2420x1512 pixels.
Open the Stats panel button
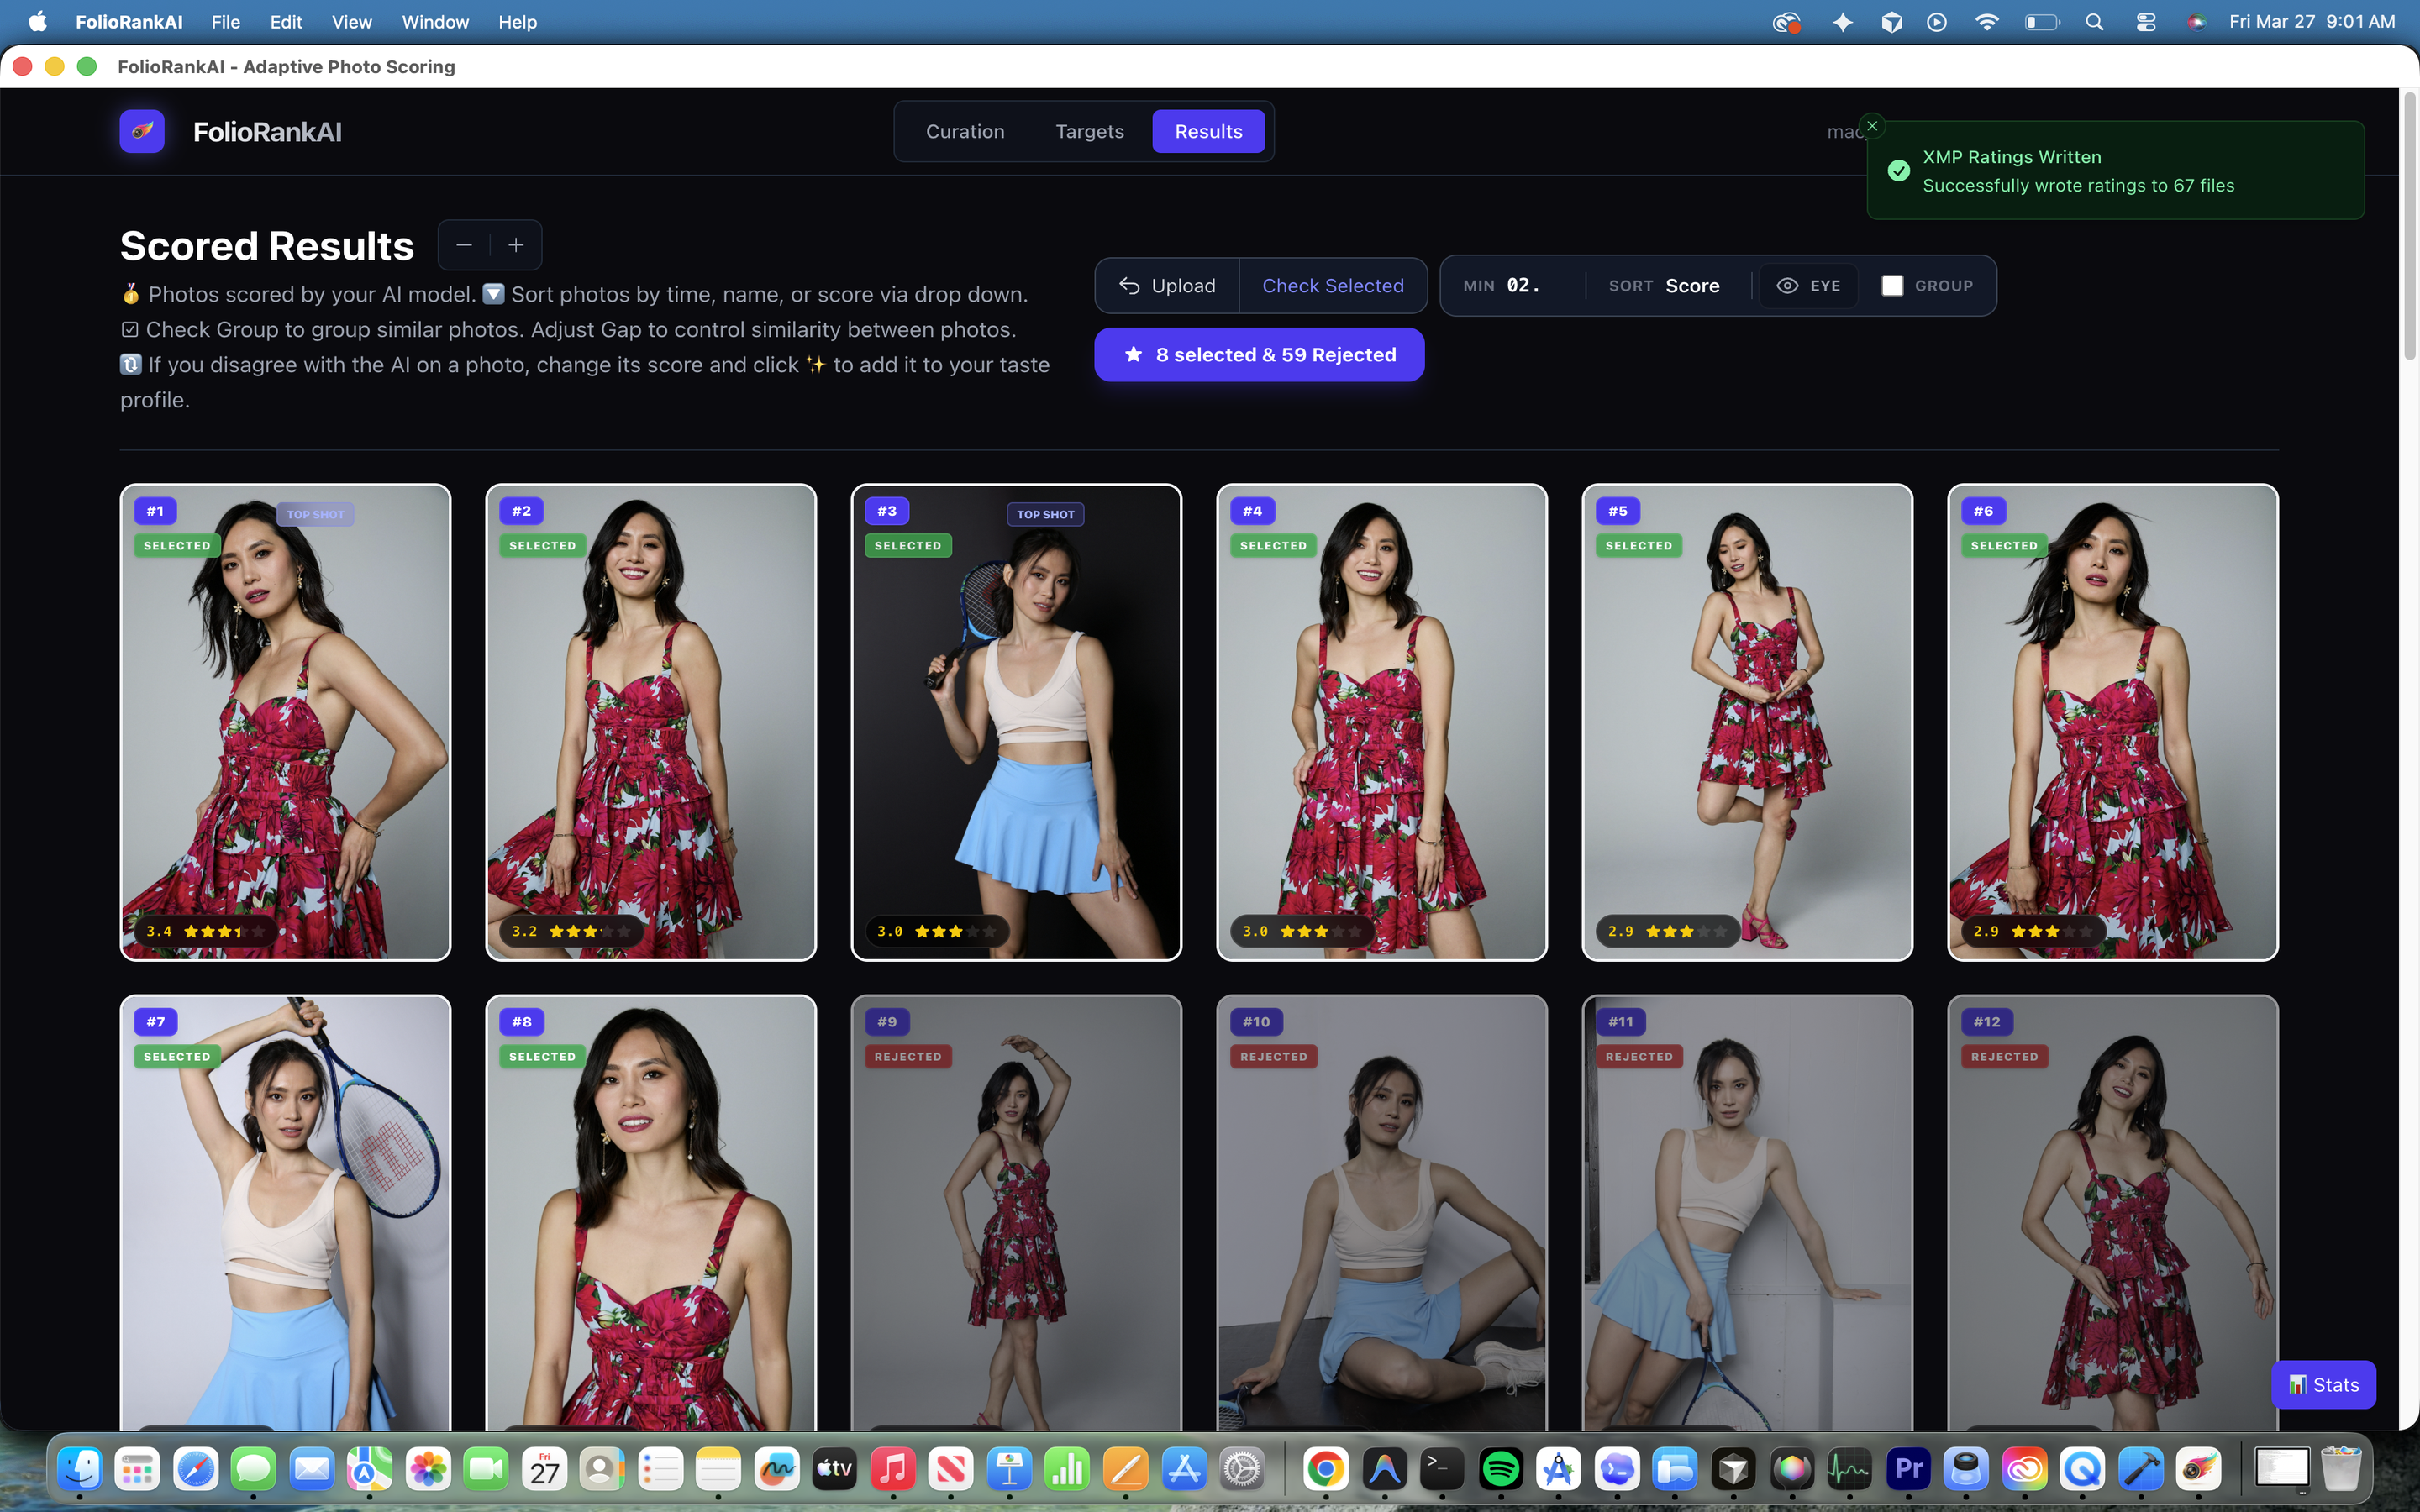[x=2323, y=1385]
